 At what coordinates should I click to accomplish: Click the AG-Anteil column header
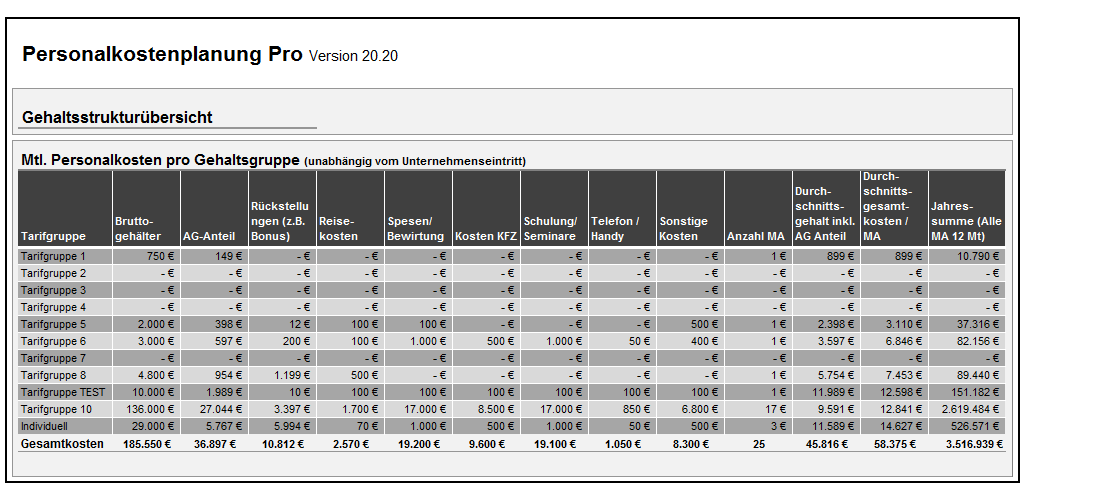(208, 237)
